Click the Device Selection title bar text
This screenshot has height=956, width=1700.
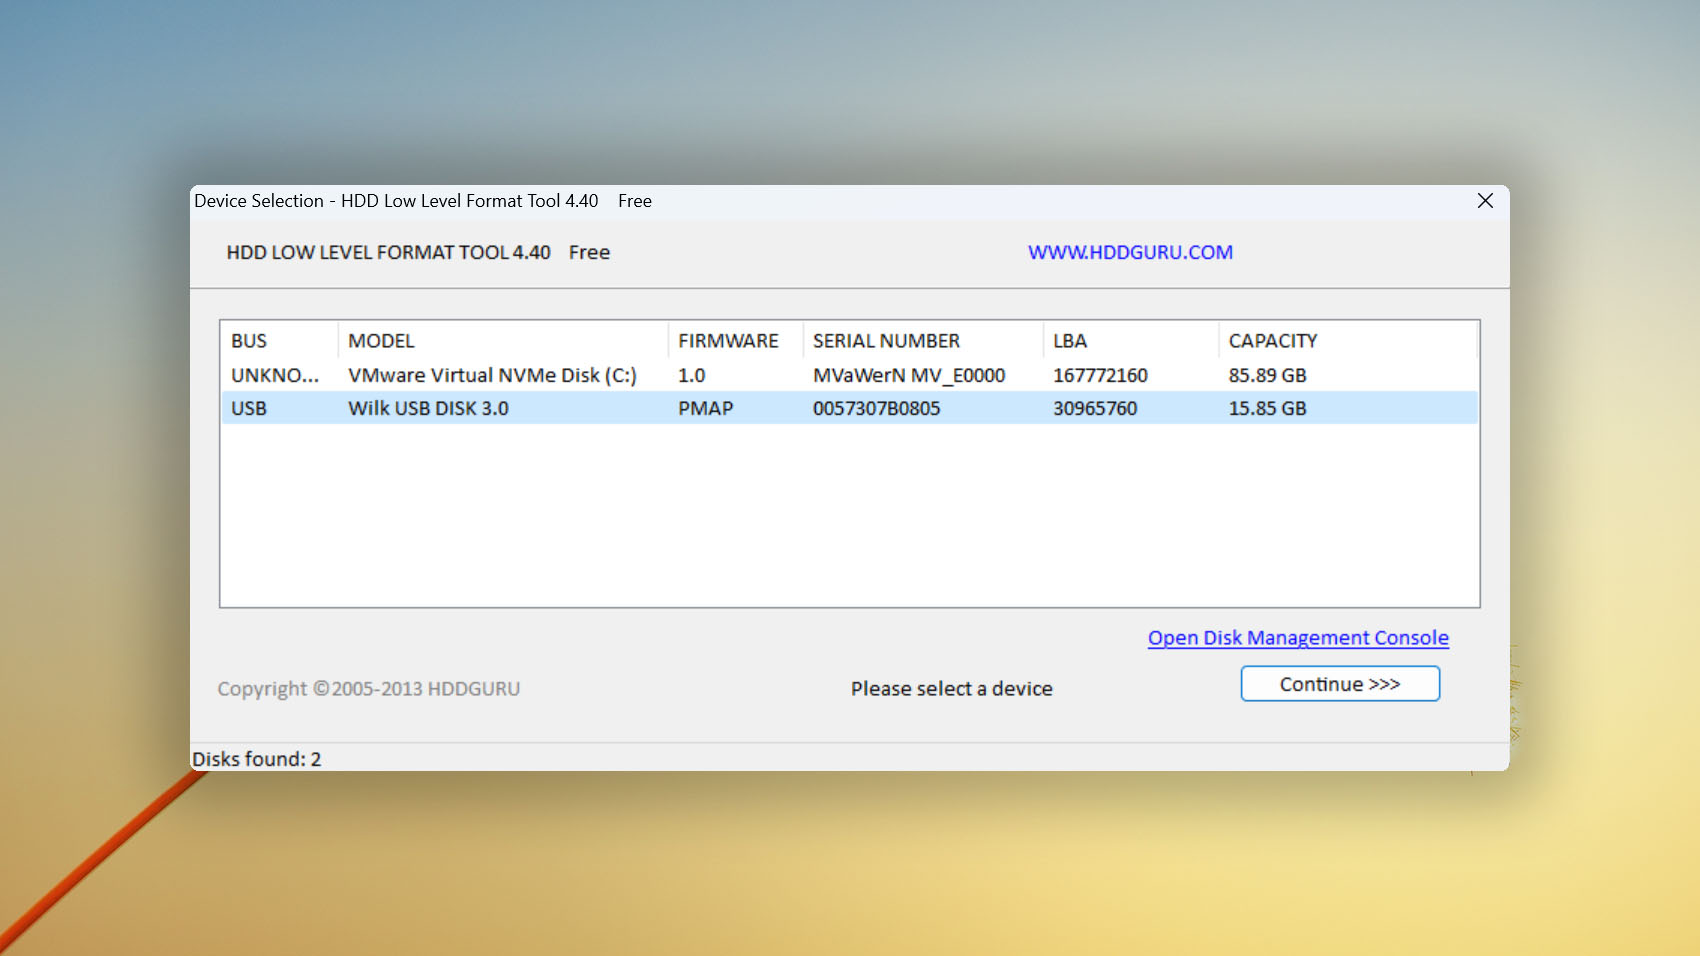click(x=422, y=201)
